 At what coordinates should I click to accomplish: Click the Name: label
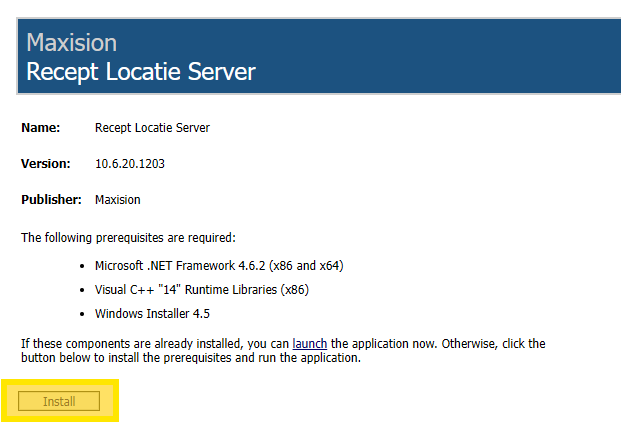point(40,128)
